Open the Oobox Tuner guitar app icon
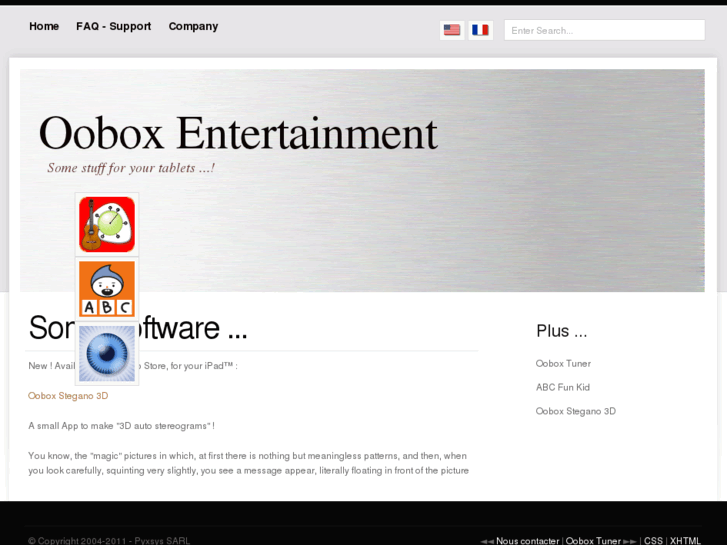The width and height of the screenshot is (727, 545). (107, 224)
